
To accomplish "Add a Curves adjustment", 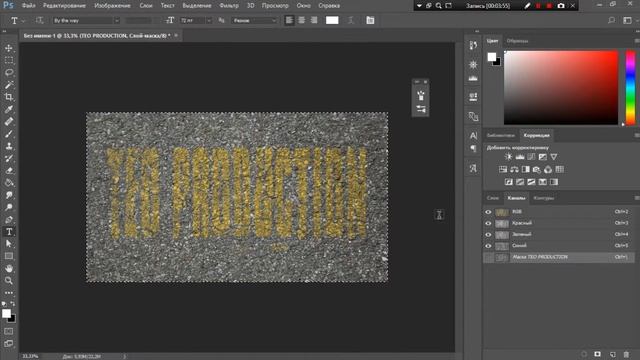I will point(531,157).
